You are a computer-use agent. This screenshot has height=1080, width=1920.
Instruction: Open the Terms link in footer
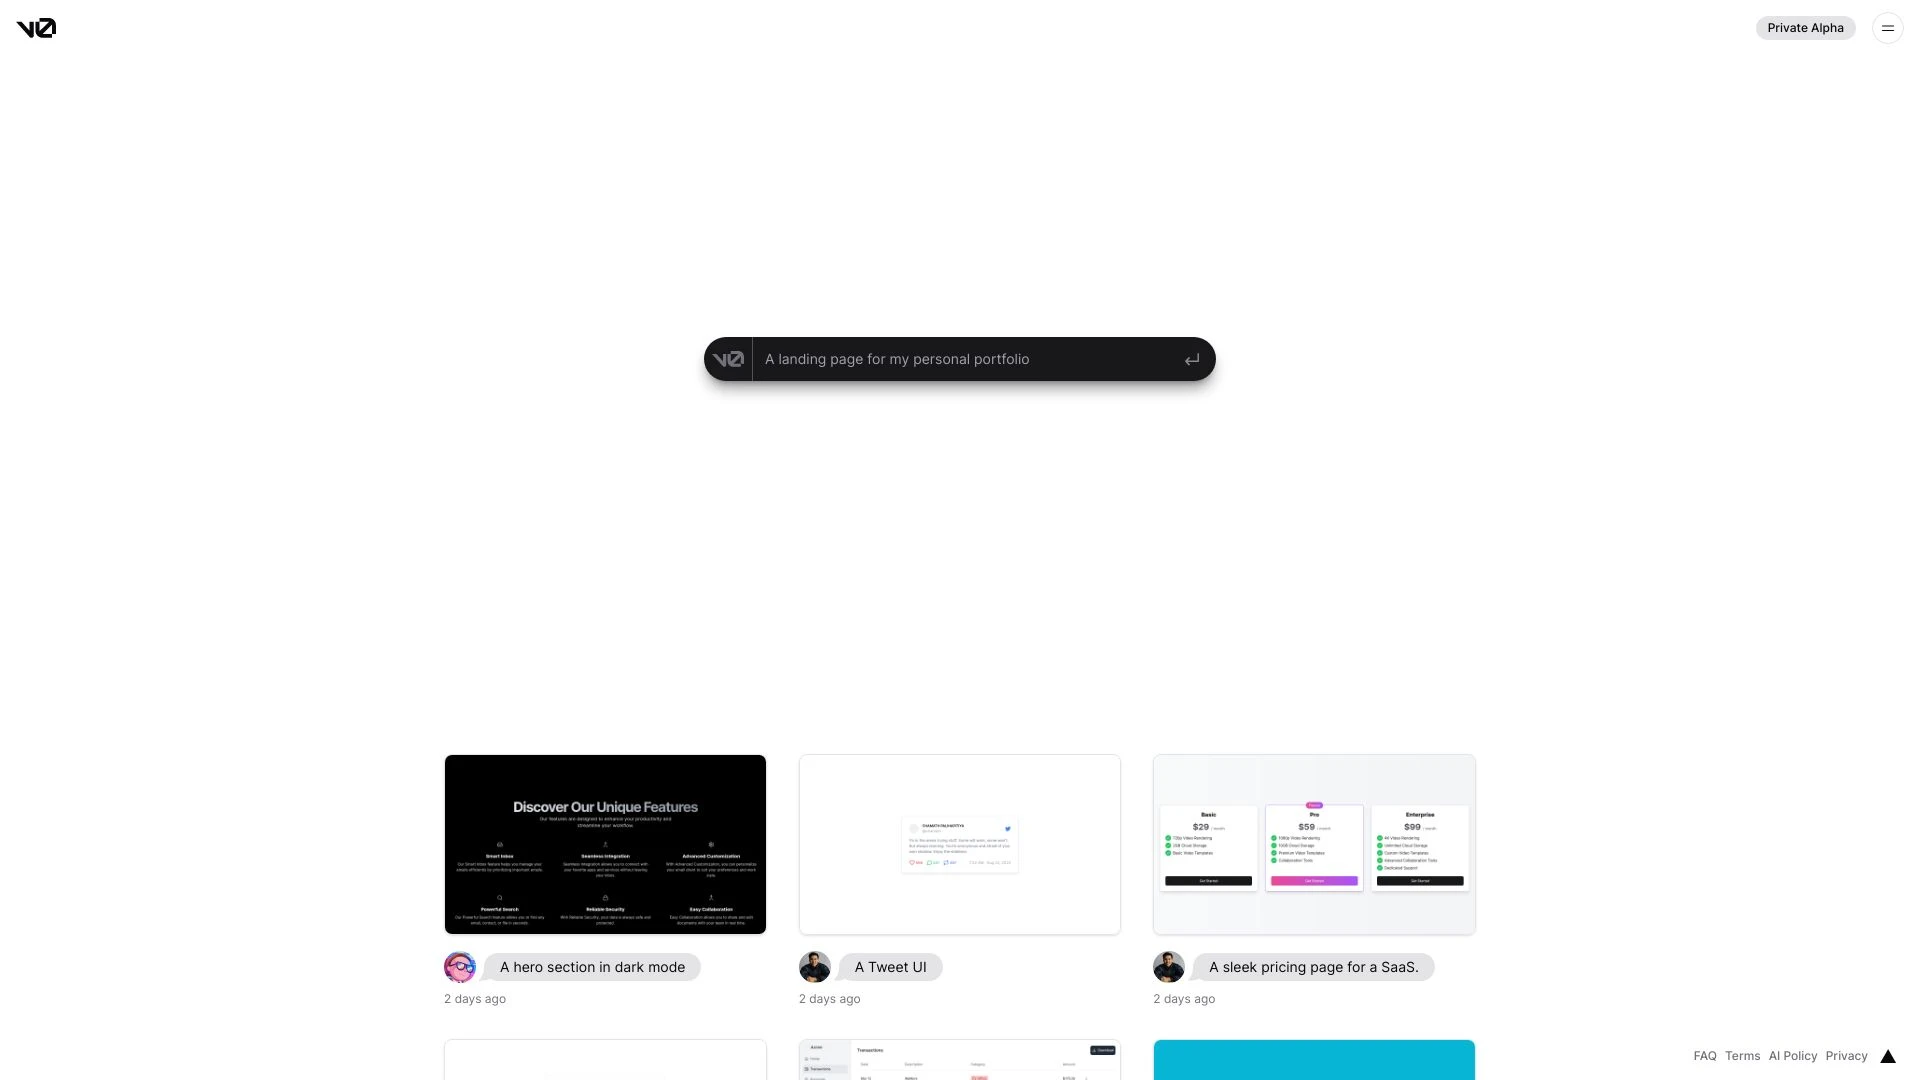point(1742,1056)
